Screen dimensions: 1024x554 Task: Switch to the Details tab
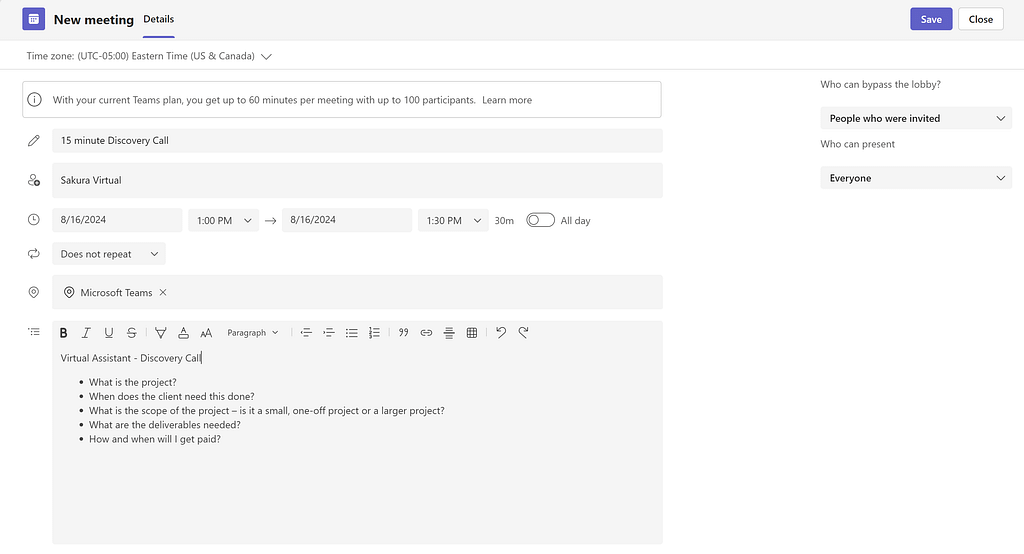click(158, 19)
